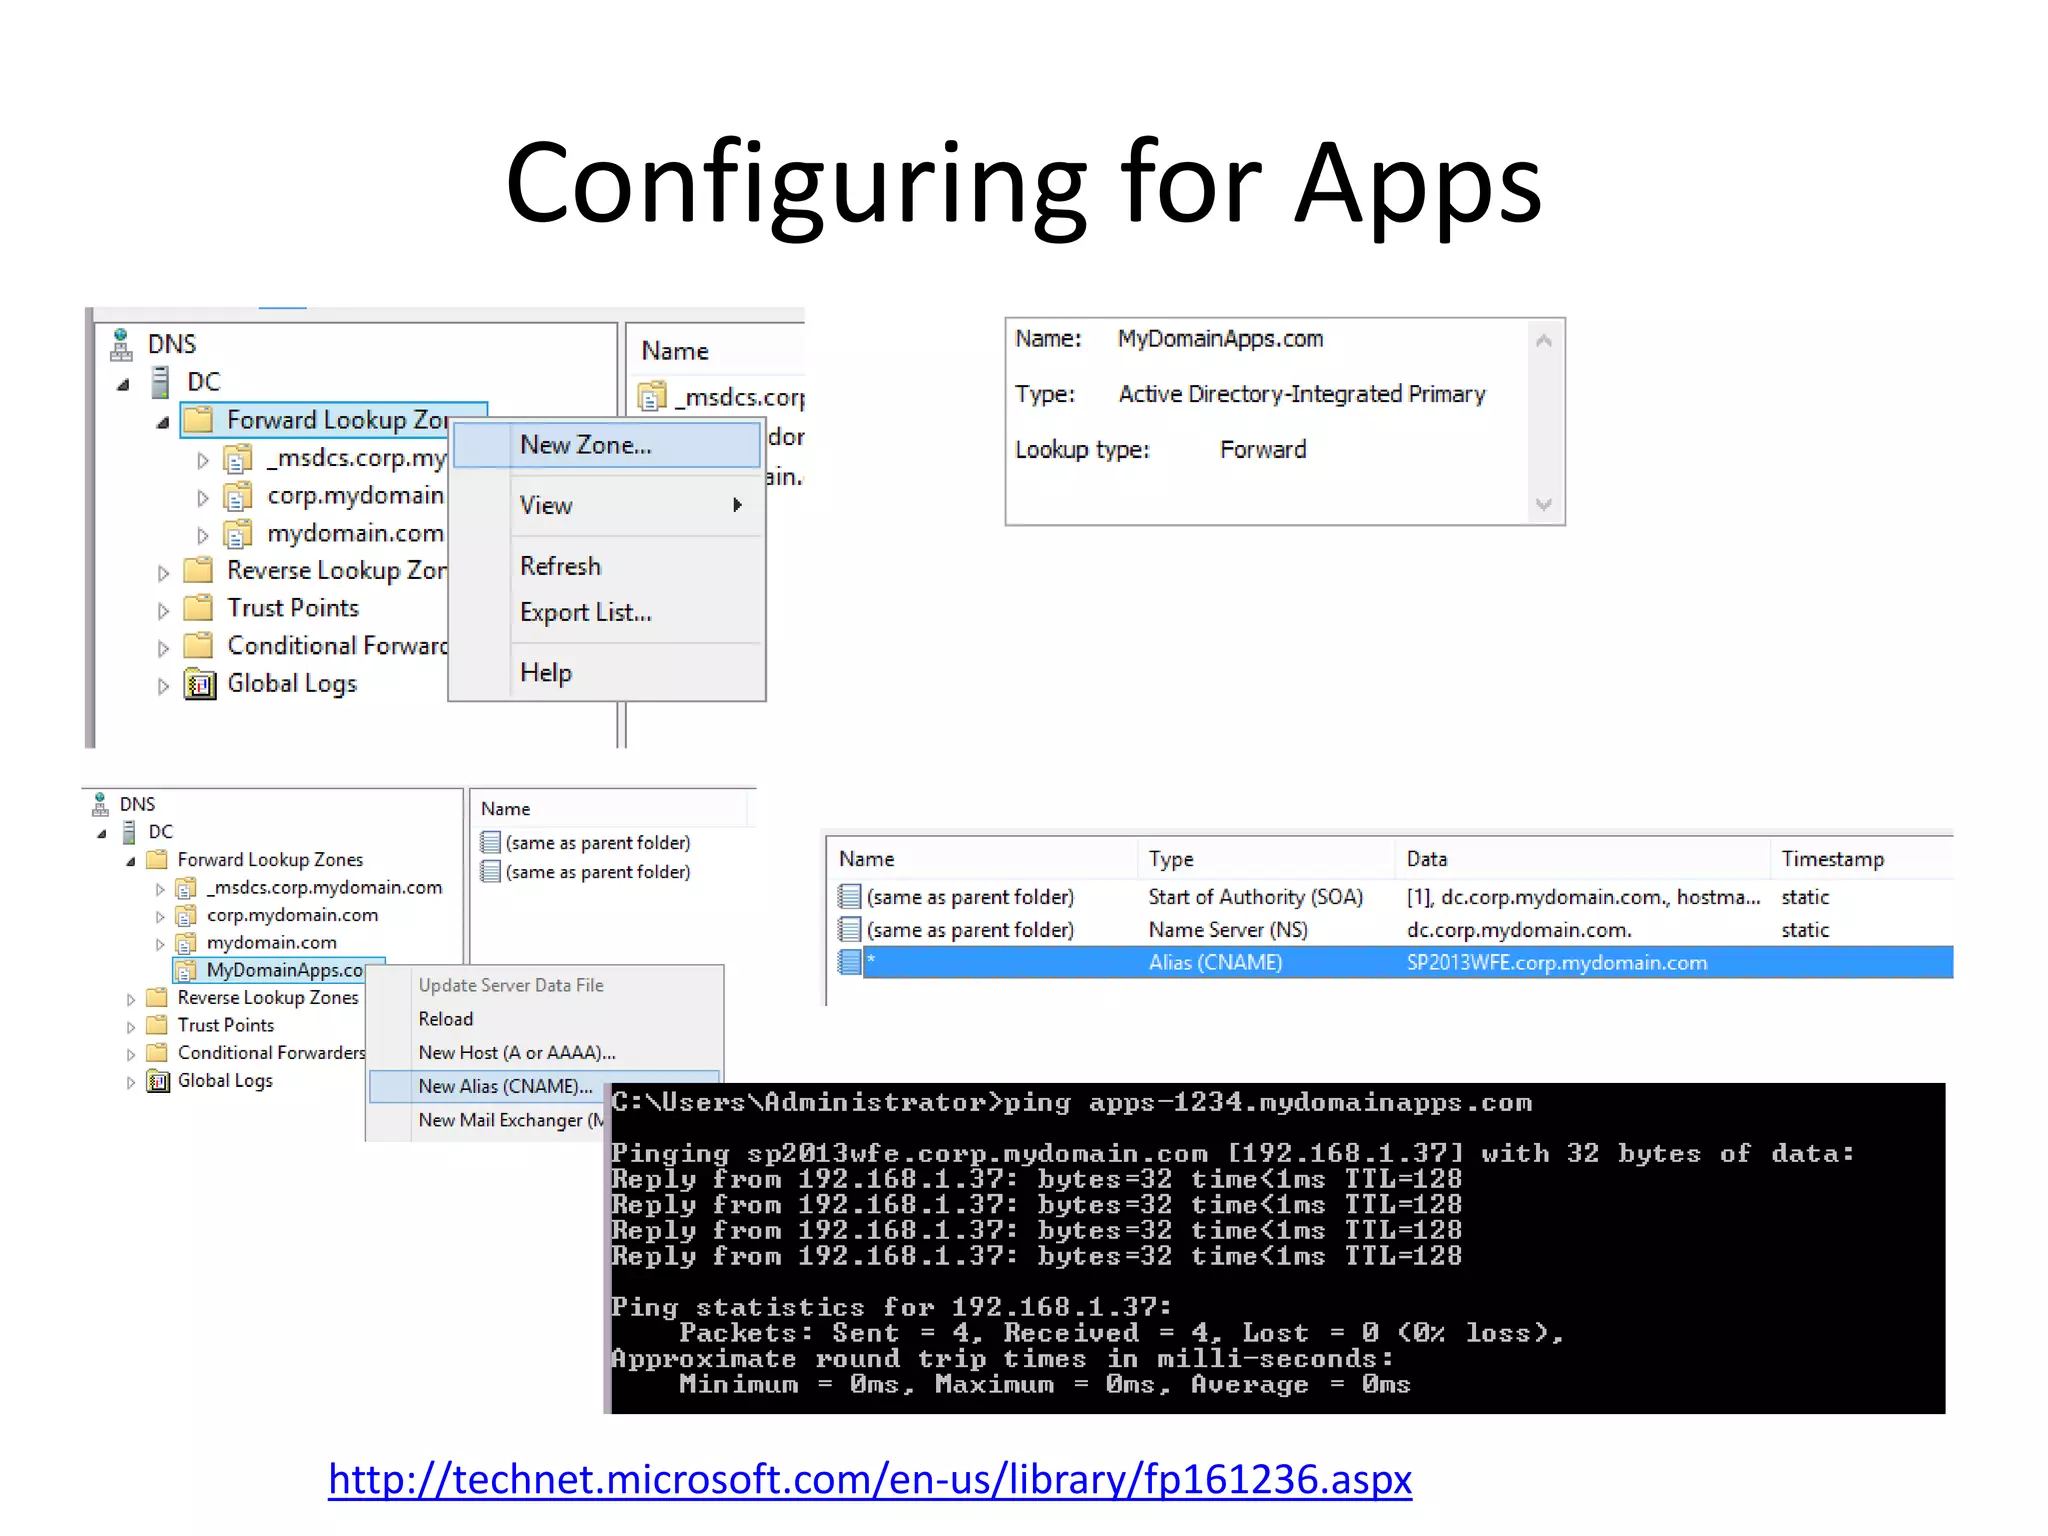Select New Host (A or AAAA)... entry
The image size is (2048, 1536).
[x=544, y=1053]
